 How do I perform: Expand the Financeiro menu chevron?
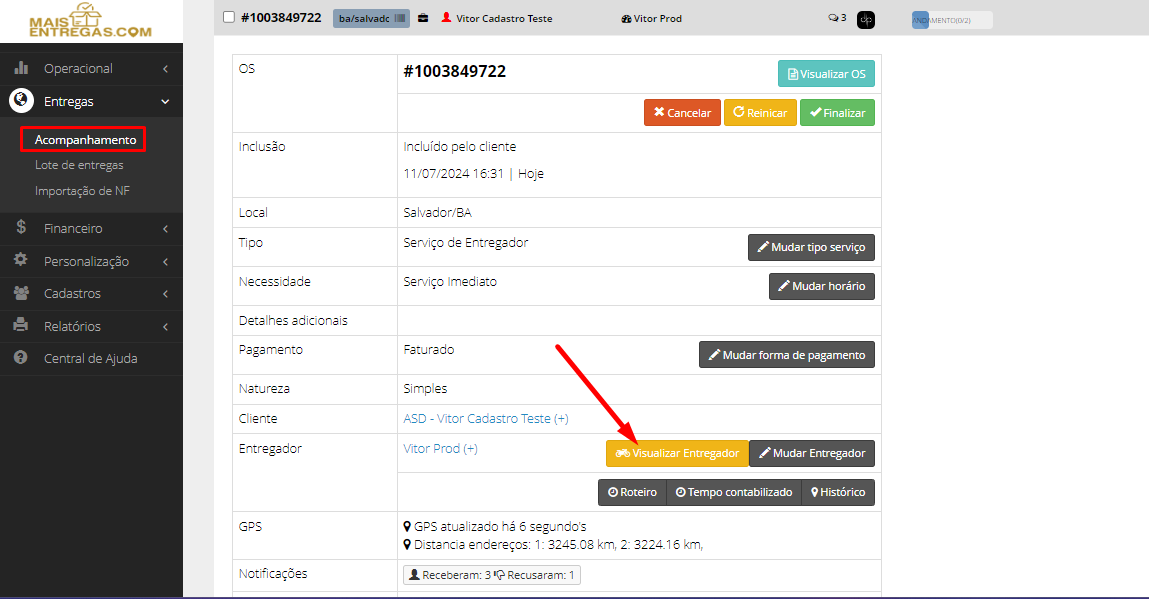point(166,229)
